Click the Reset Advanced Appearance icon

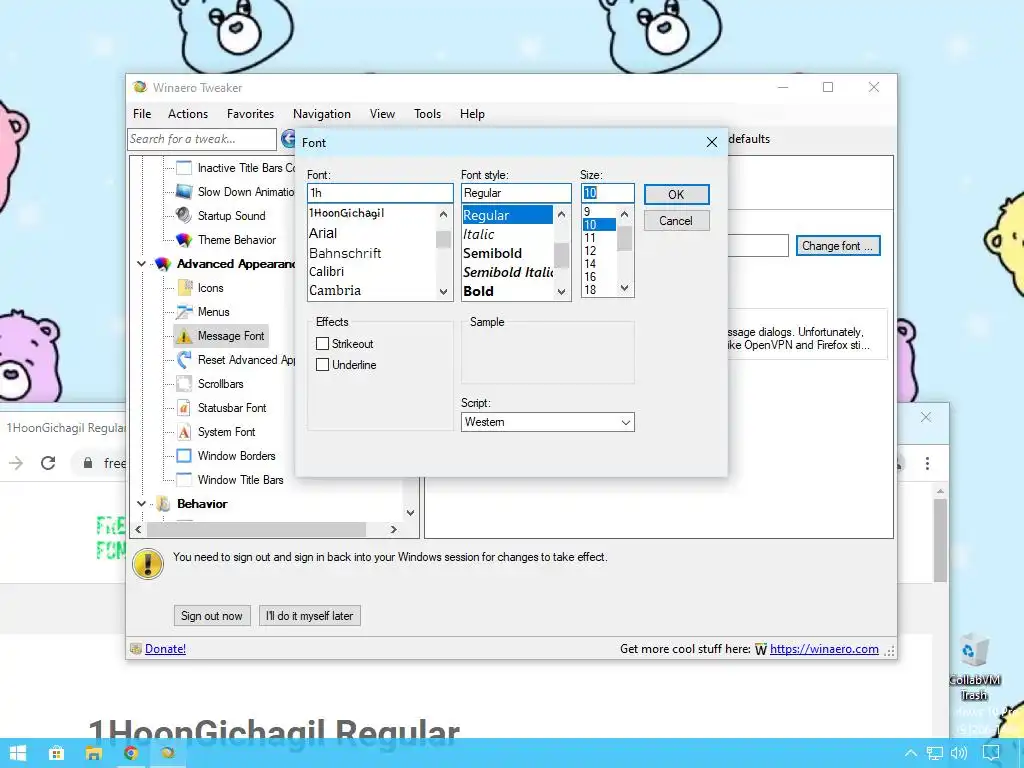point(184,360)
